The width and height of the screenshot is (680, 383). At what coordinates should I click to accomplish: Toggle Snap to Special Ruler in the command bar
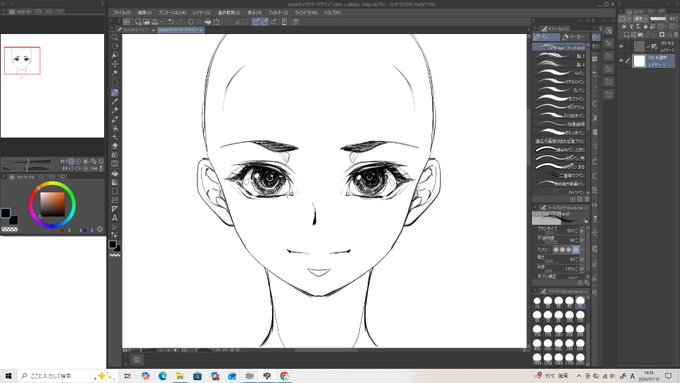[265, 21]
